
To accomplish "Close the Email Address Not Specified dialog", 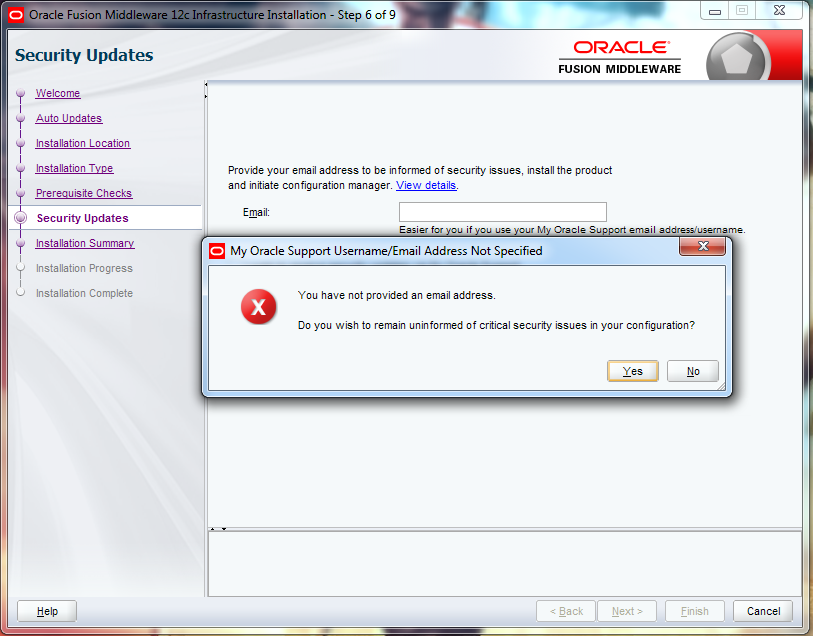I will tap(703, 247).
